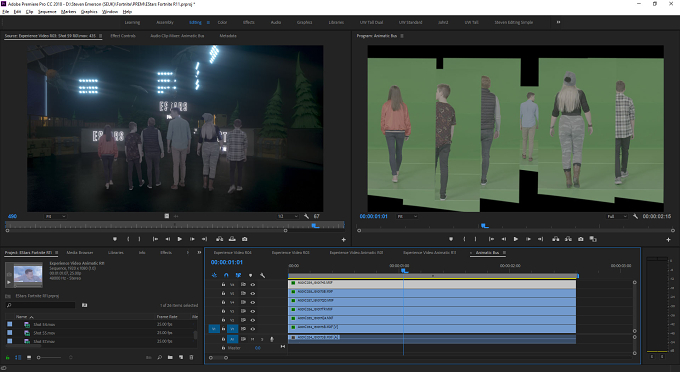Click Lift button in Program monitor
The height and width of the screenshot is (372, 680).
pos(556,239)
